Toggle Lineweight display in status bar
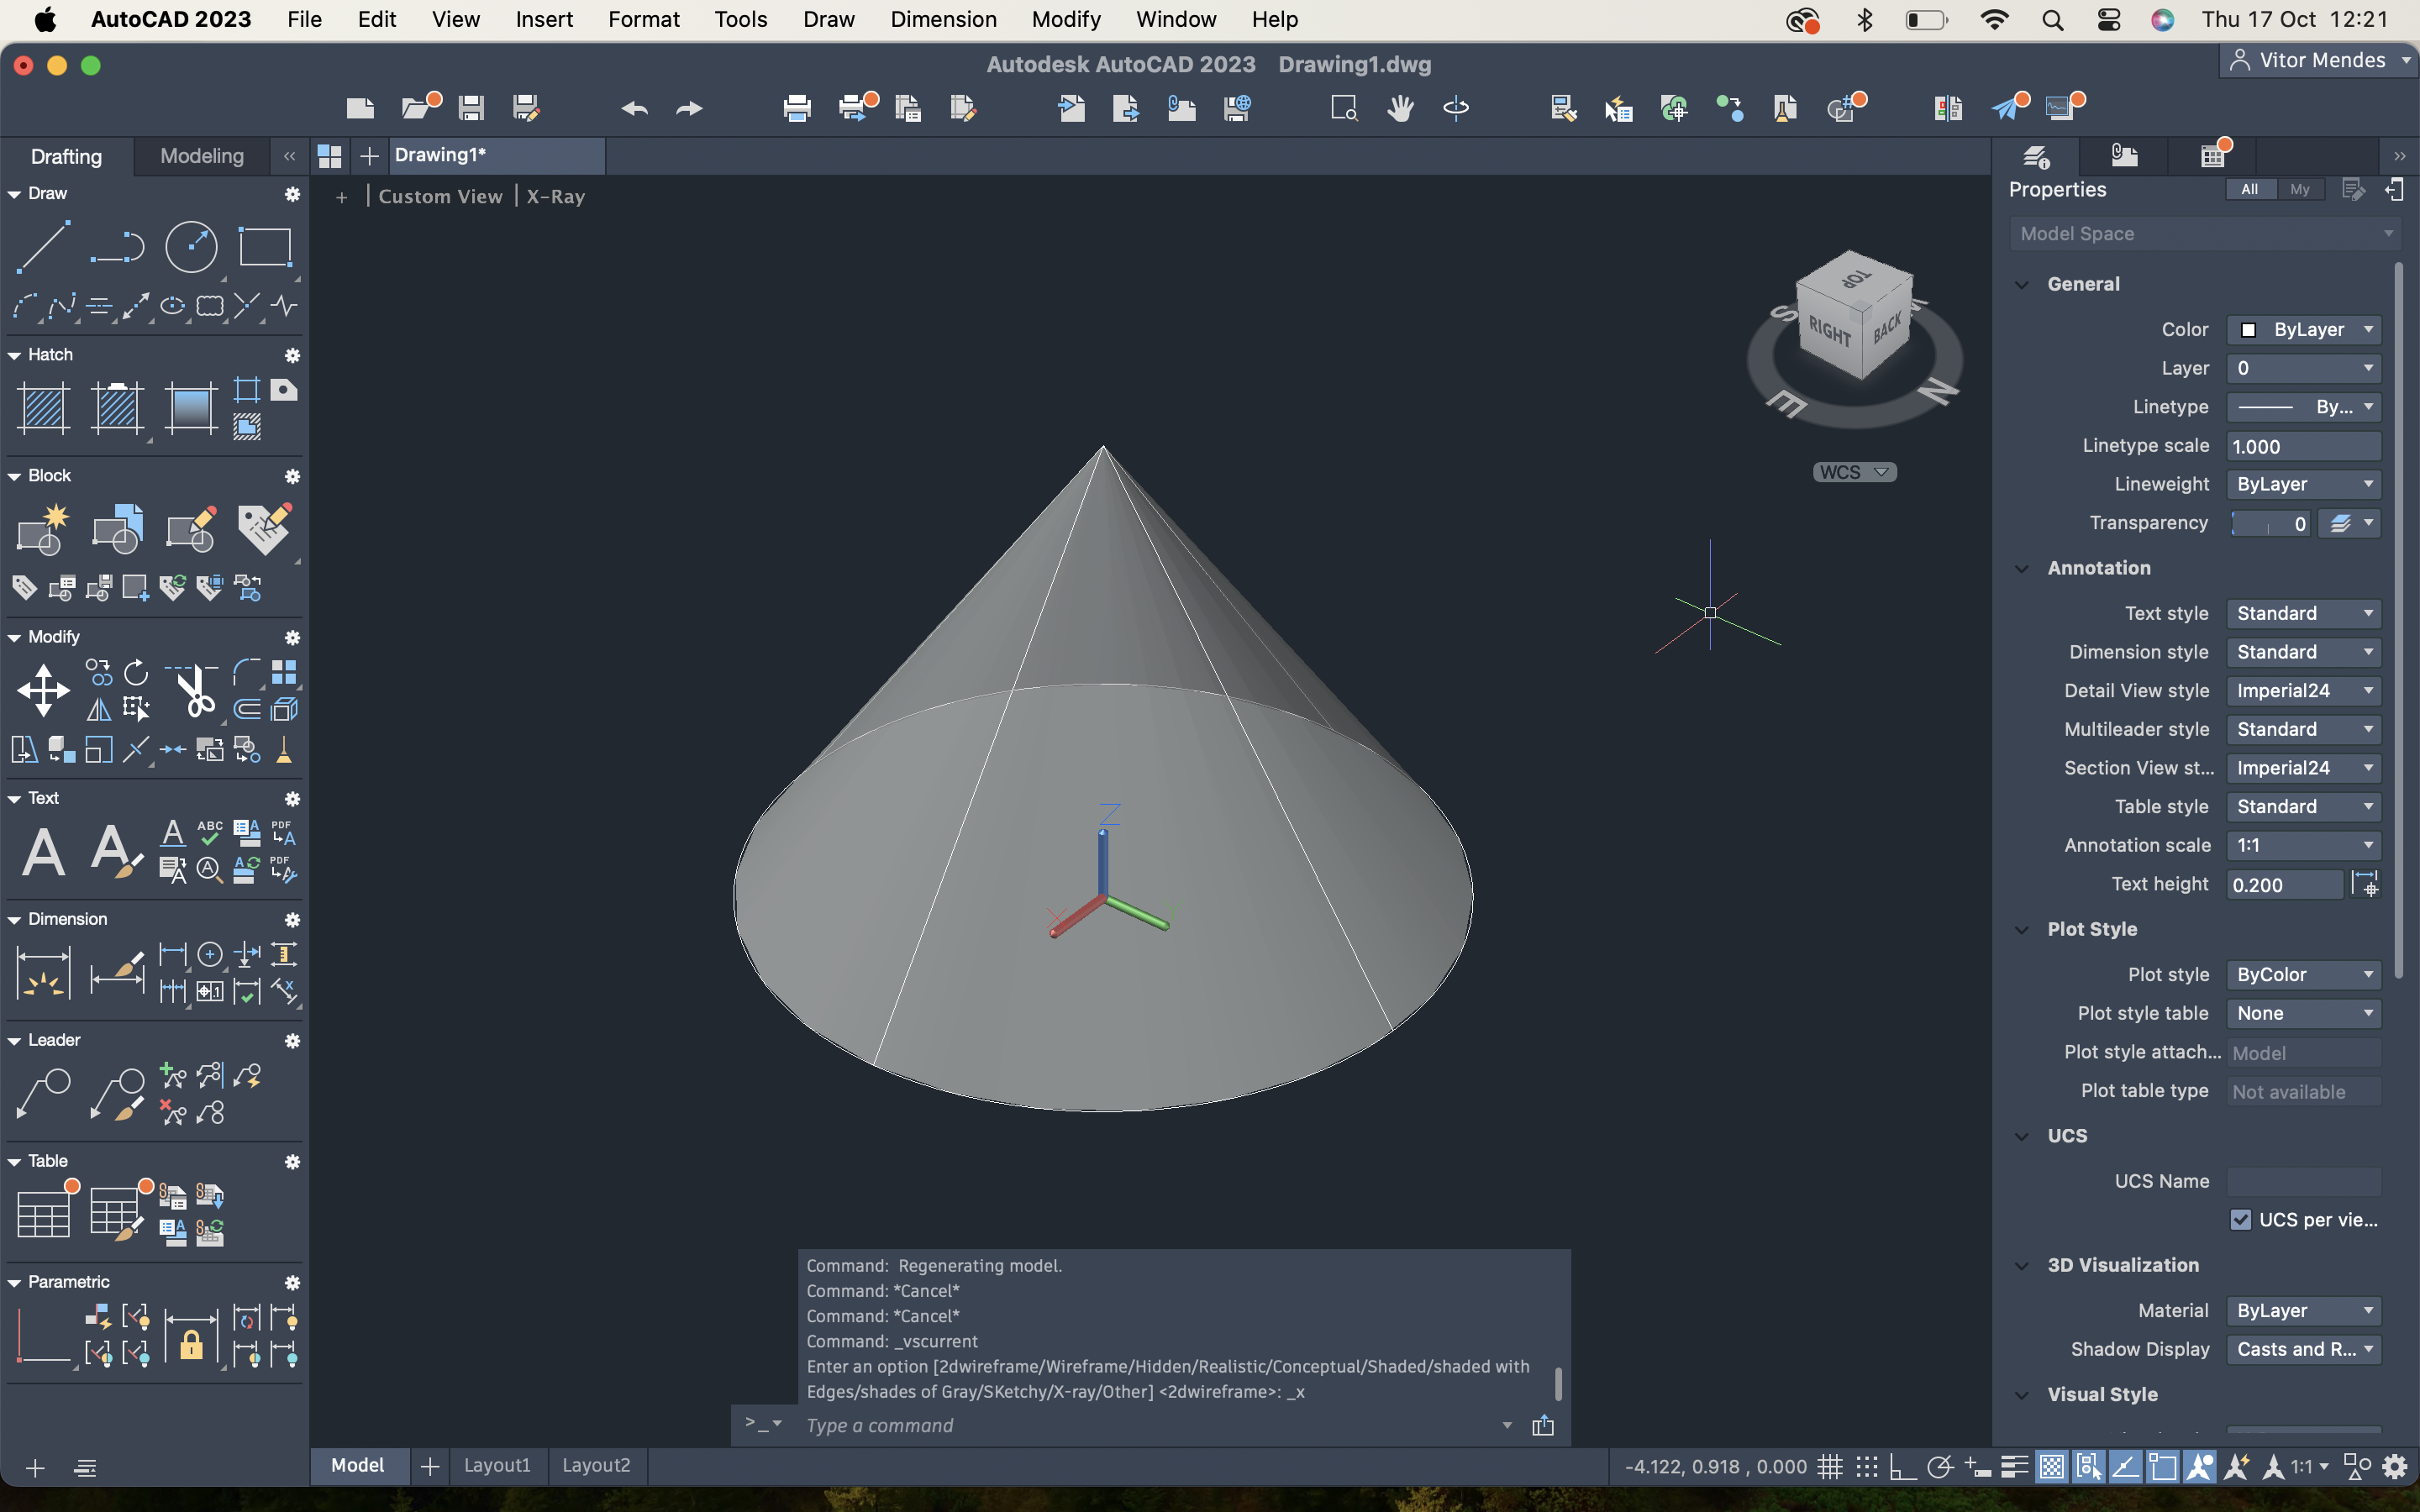2420x1512 pixels. pos(2014,1467)
